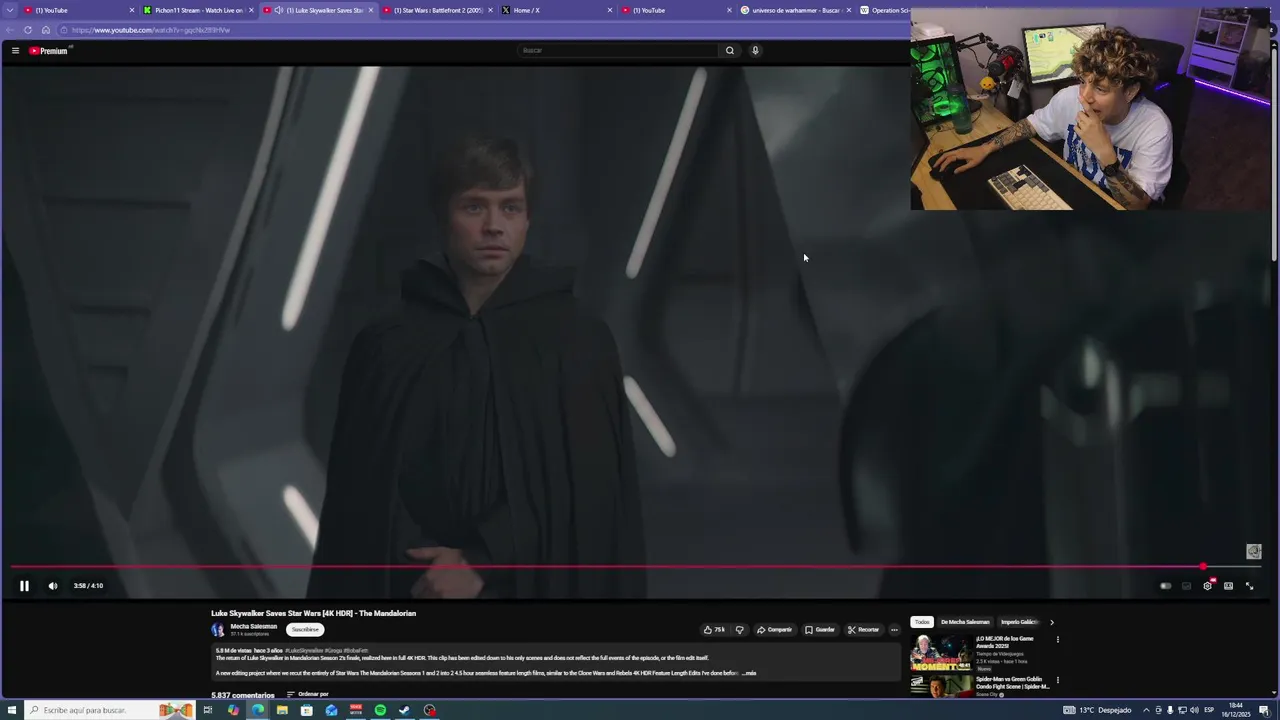
Task: Switch to theater mode view
Action: tap(1228, 586)
